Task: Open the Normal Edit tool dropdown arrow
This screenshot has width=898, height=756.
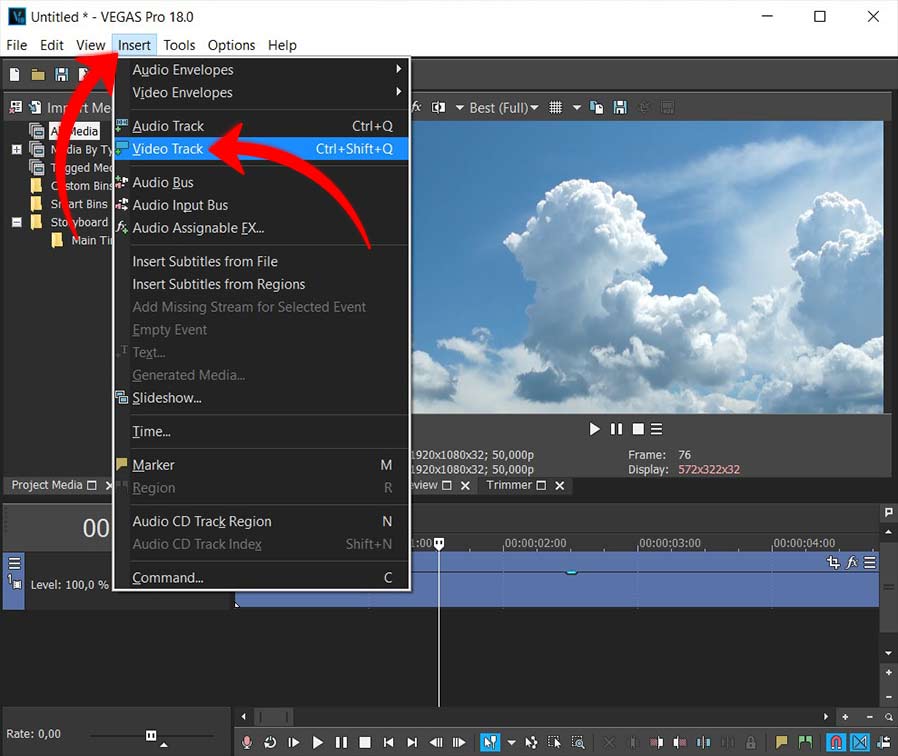Action: pyautogui.click(x=511, y=743)
